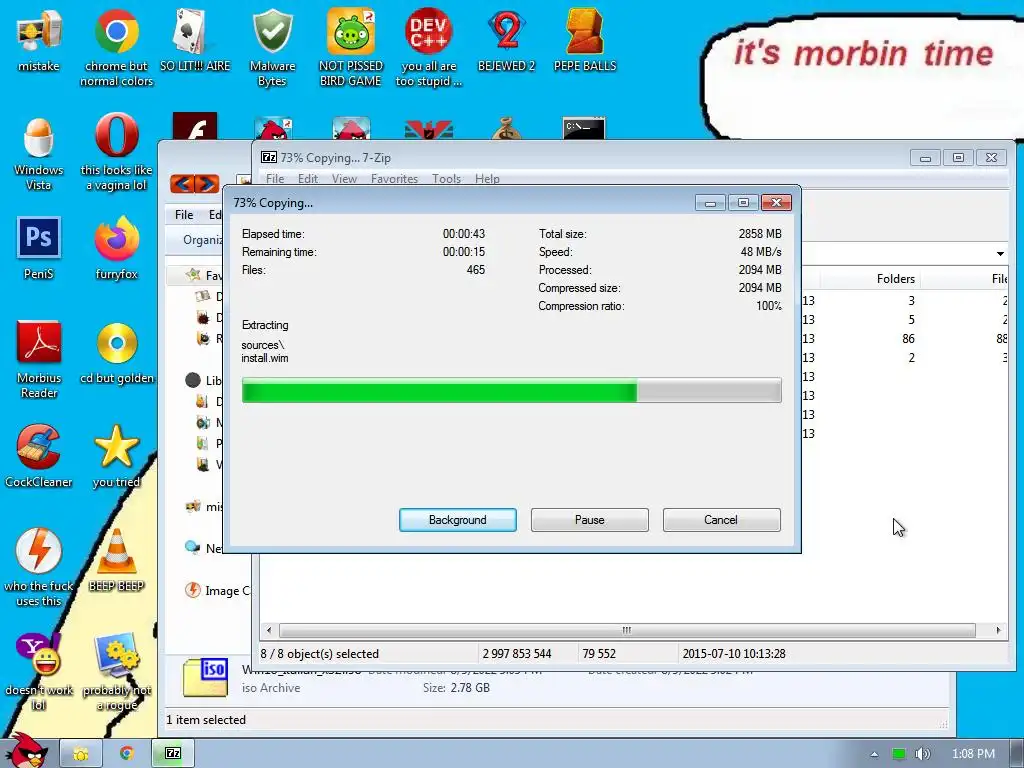Click the Explorer forward arrow button
Viewport: 1024px width, 768px height.
pos(207,184)
